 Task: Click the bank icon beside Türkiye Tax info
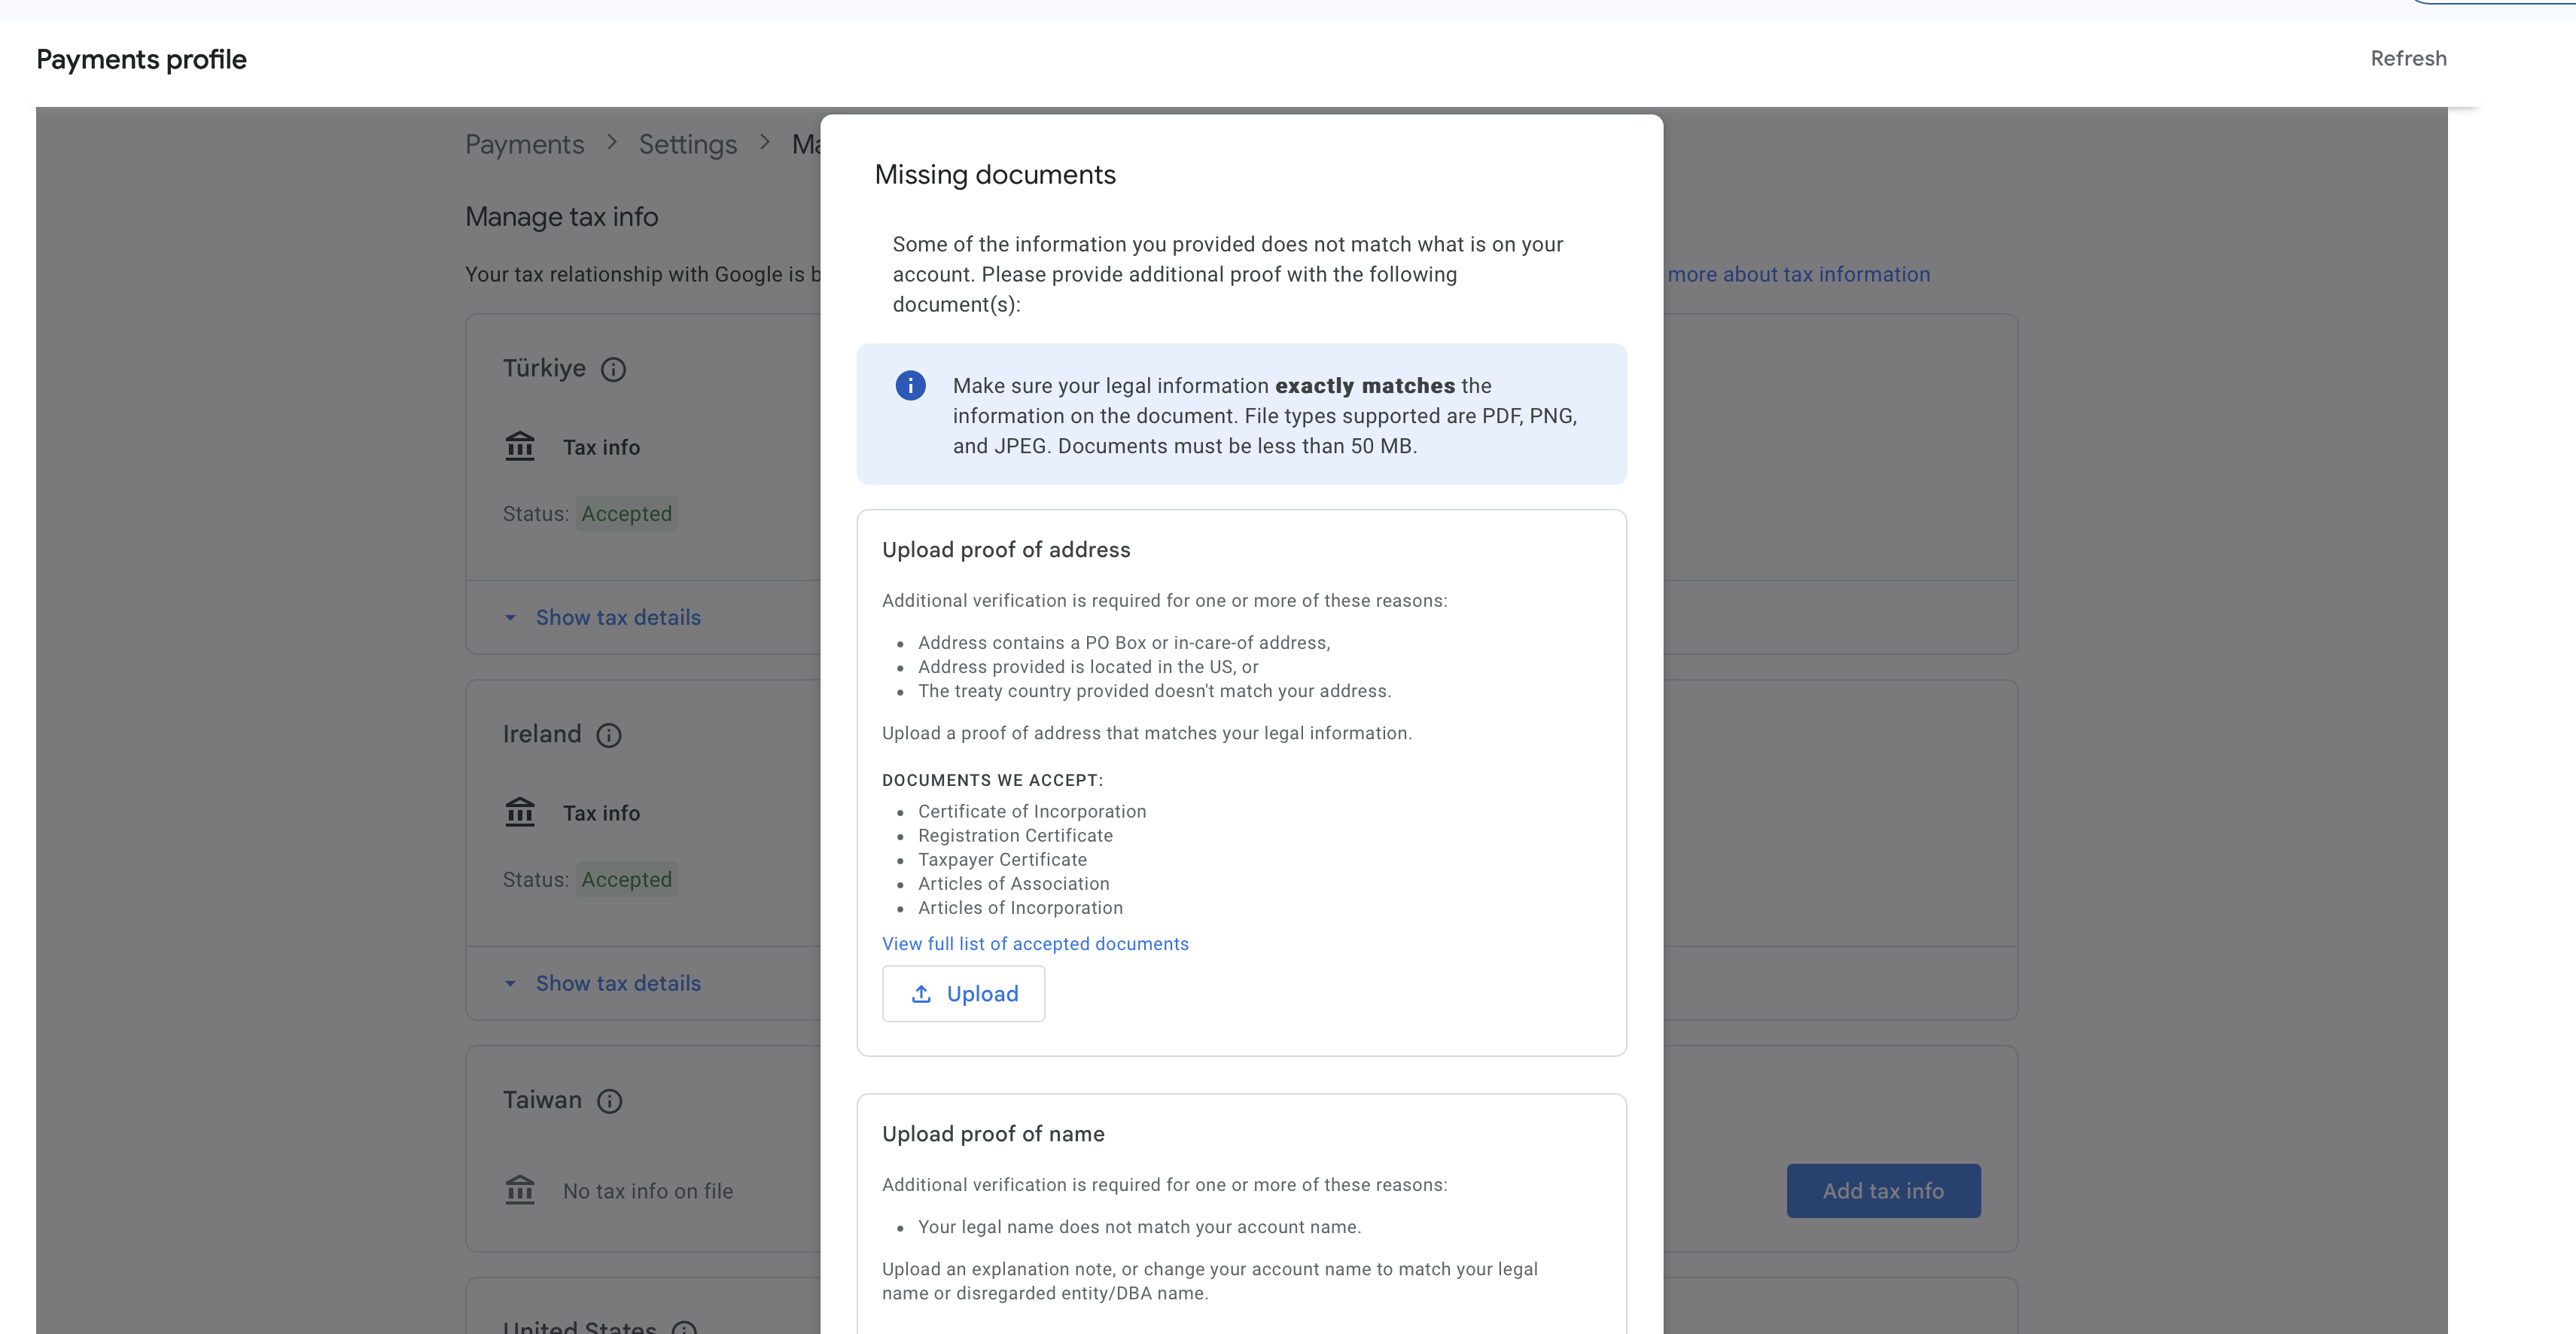(x=520, y=446)
